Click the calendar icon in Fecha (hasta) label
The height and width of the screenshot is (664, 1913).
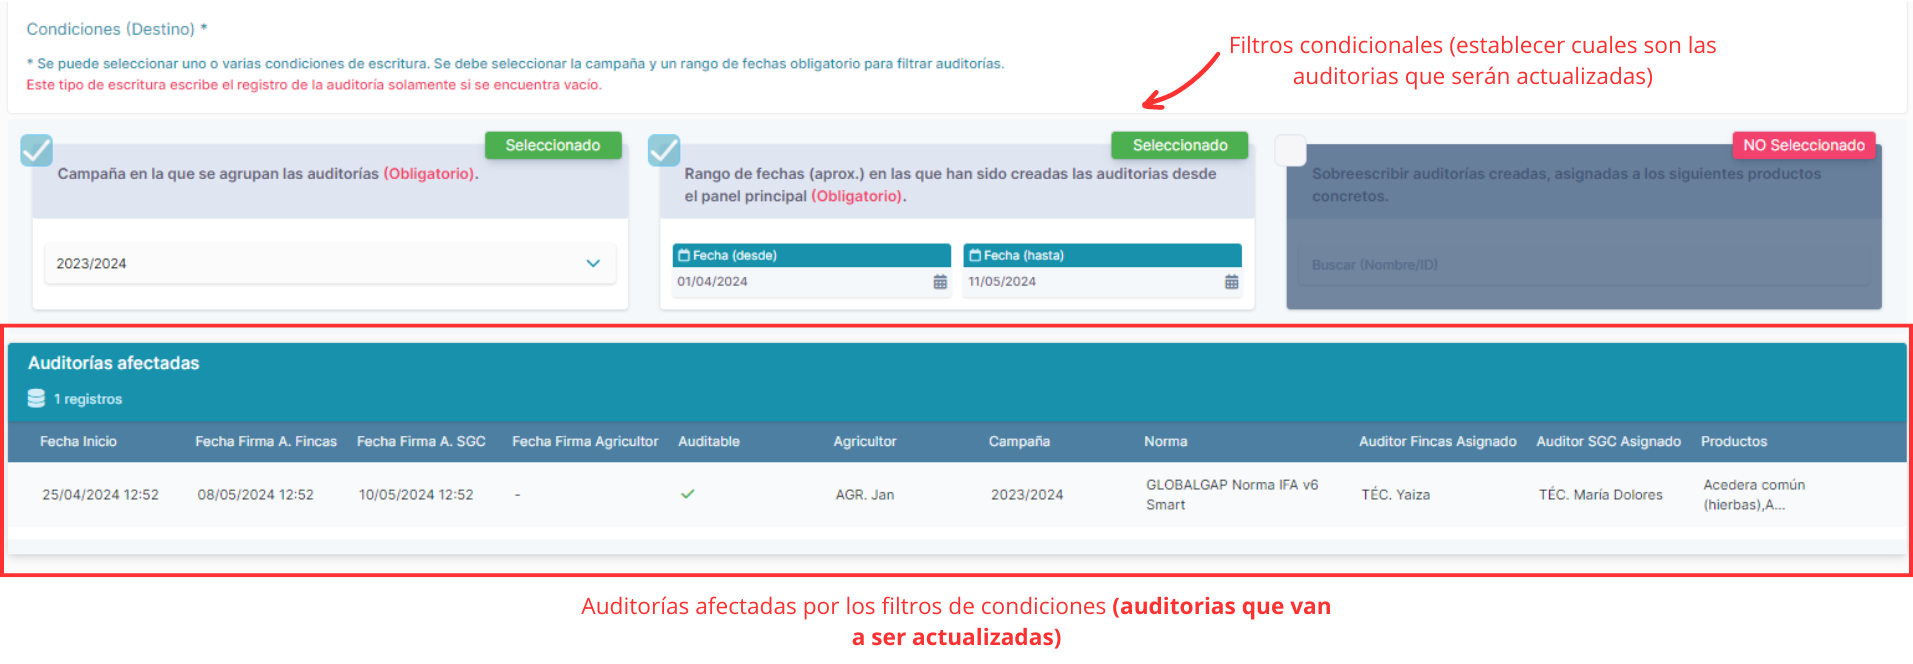pos(975,255)
